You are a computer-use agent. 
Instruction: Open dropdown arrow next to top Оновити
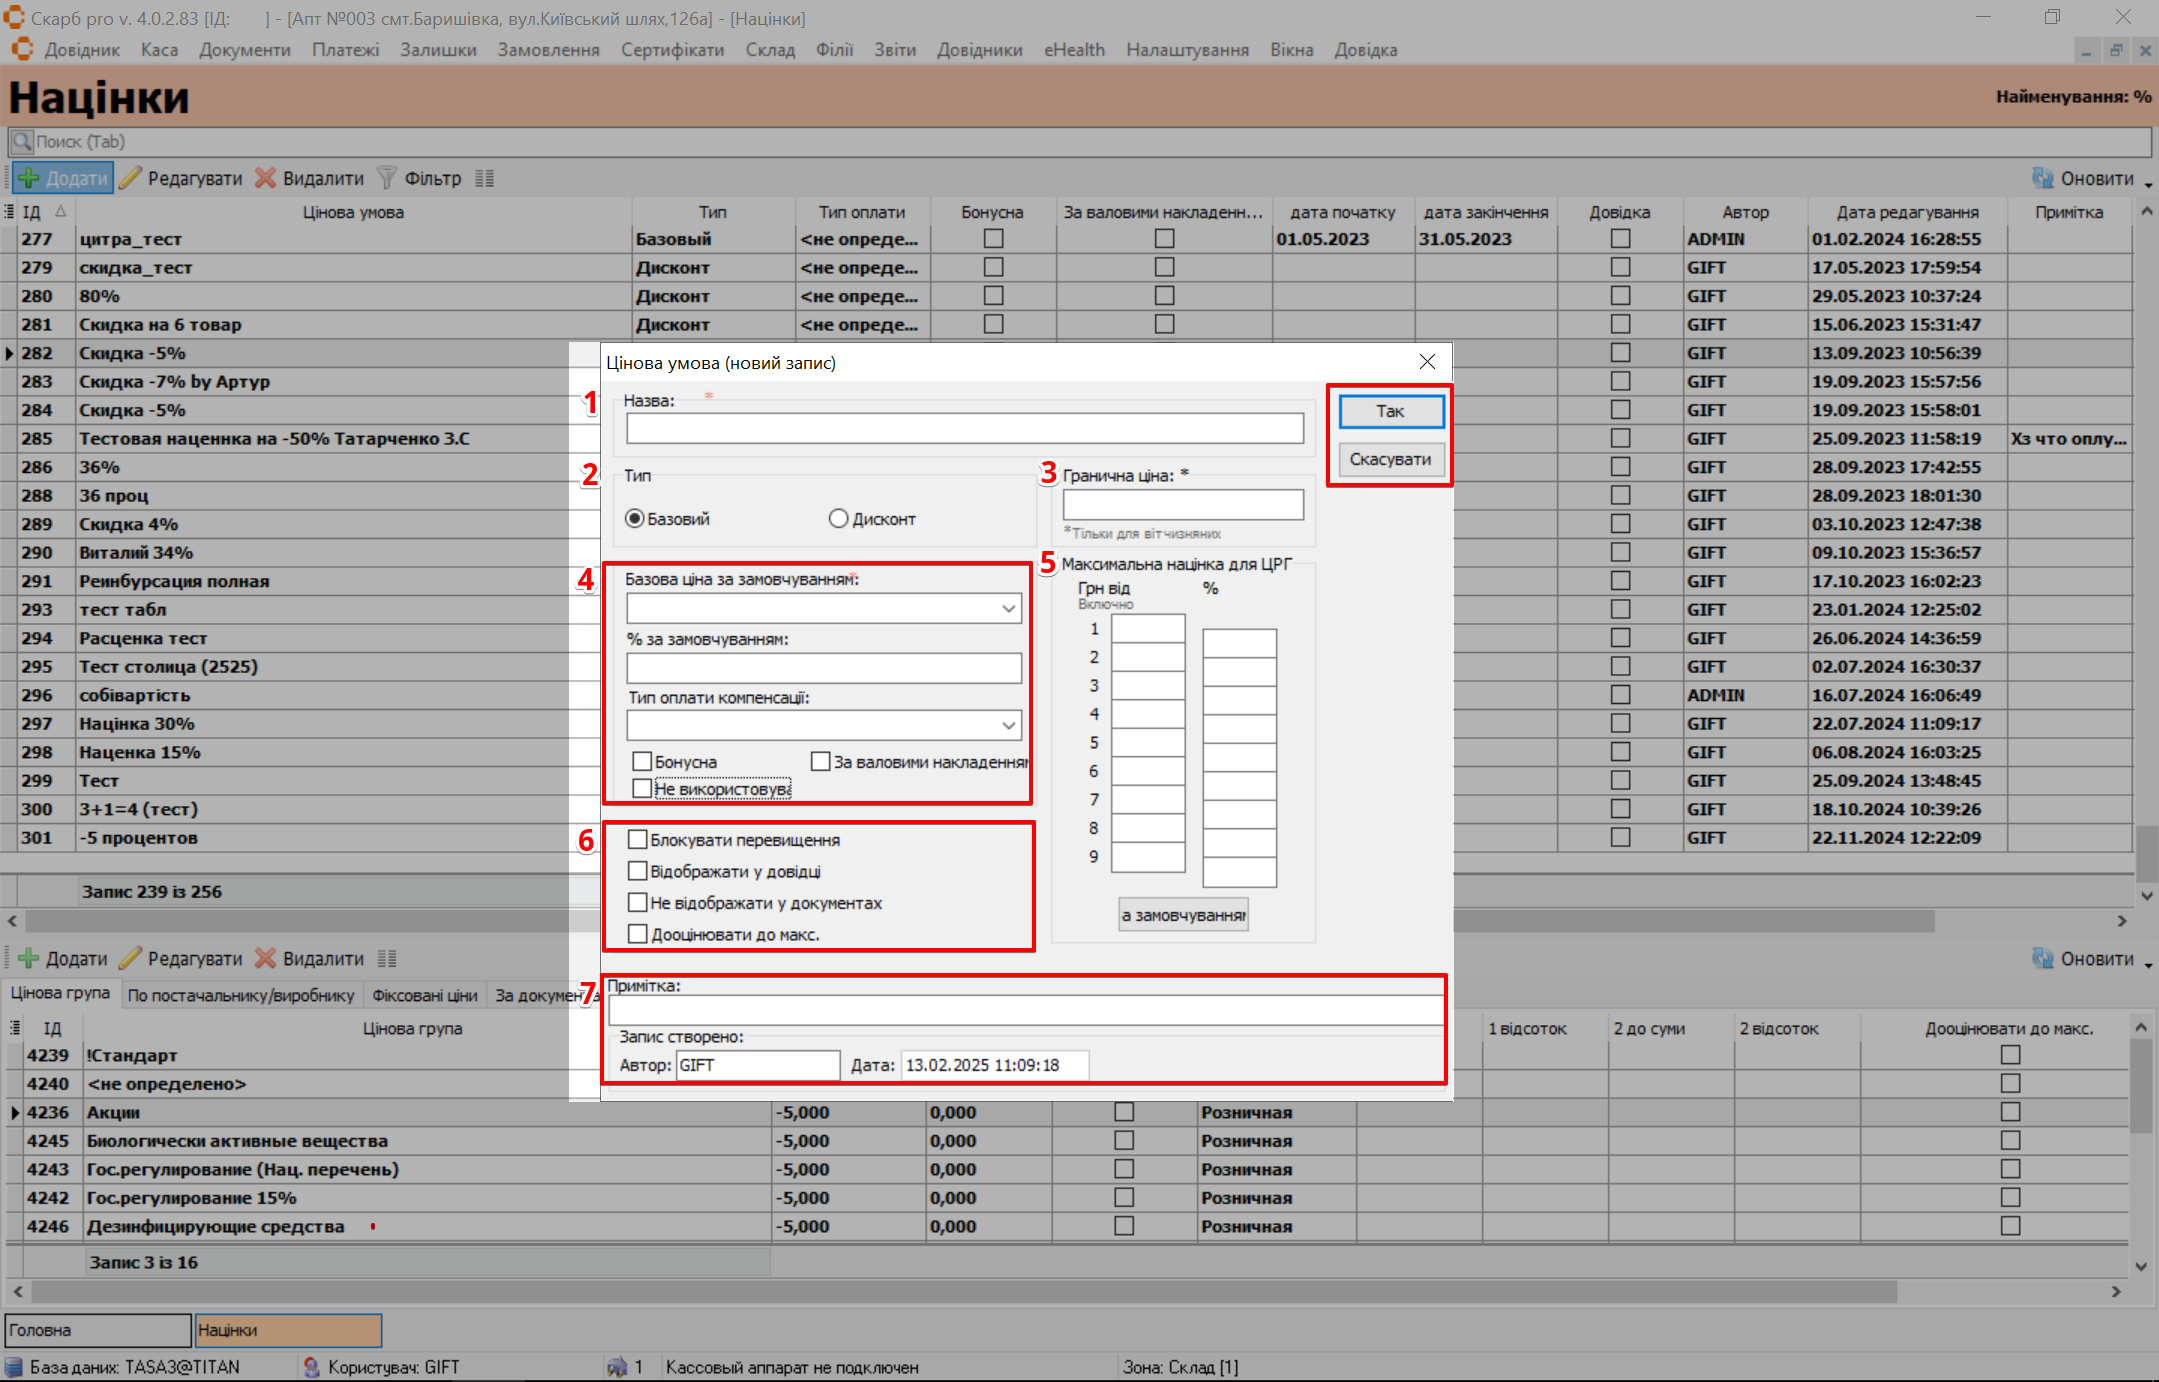[2148, 183]
